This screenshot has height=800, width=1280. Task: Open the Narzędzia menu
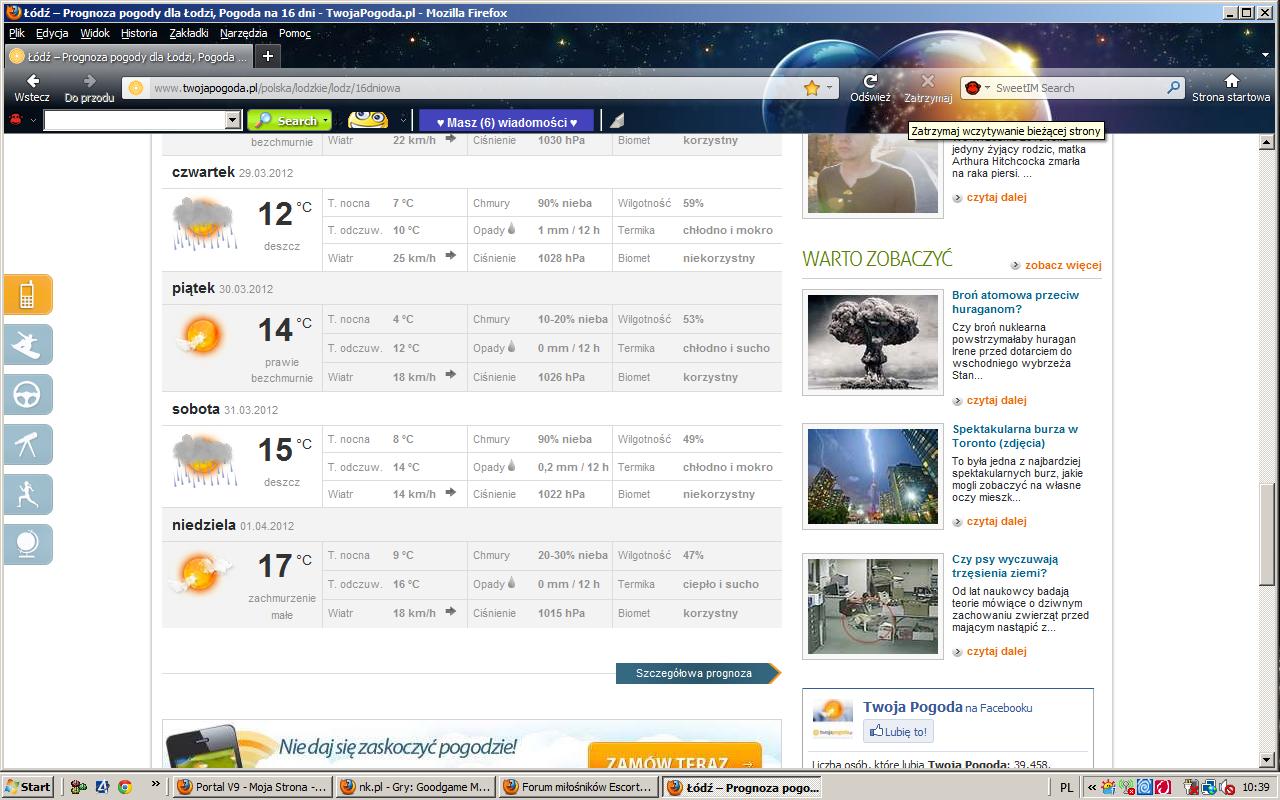pos(244,33)
